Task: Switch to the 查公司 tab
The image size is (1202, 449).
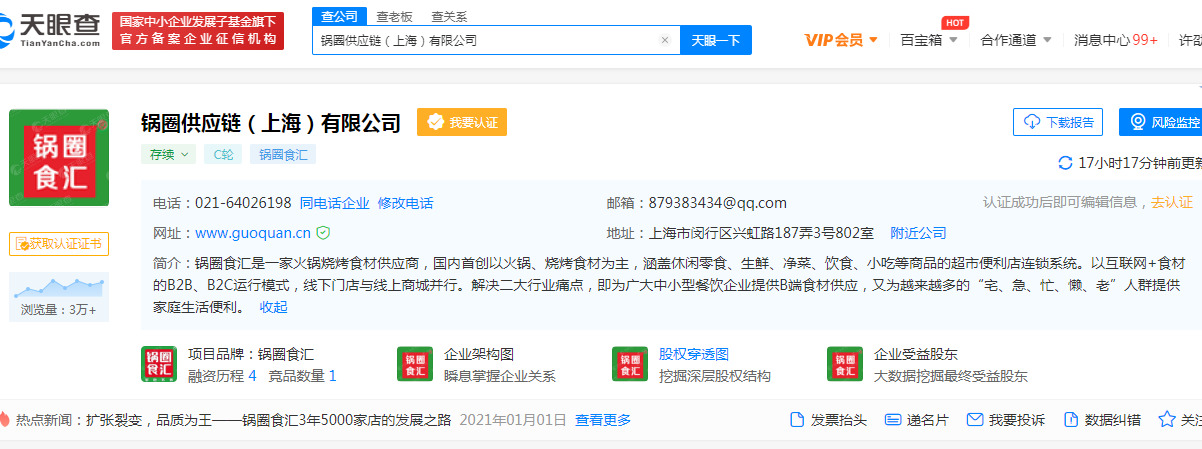Action: tap(338, 16)
